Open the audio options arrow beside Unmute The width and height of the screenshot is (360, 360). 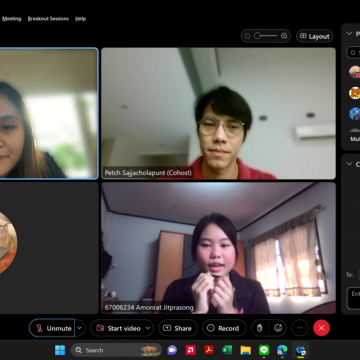(80, 328)
